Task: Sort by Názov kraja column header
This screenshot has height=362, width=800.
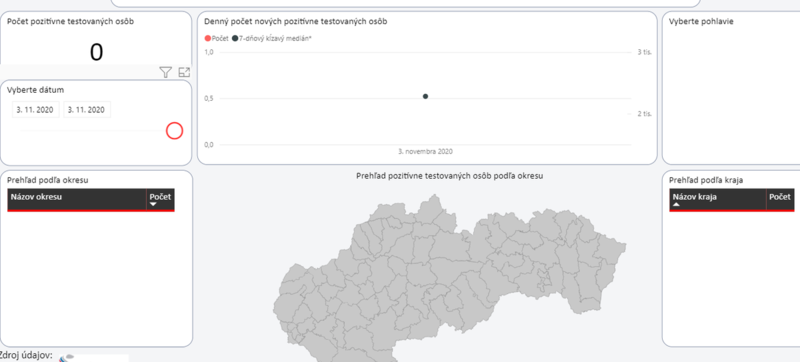Action: [x=717, y=199]
